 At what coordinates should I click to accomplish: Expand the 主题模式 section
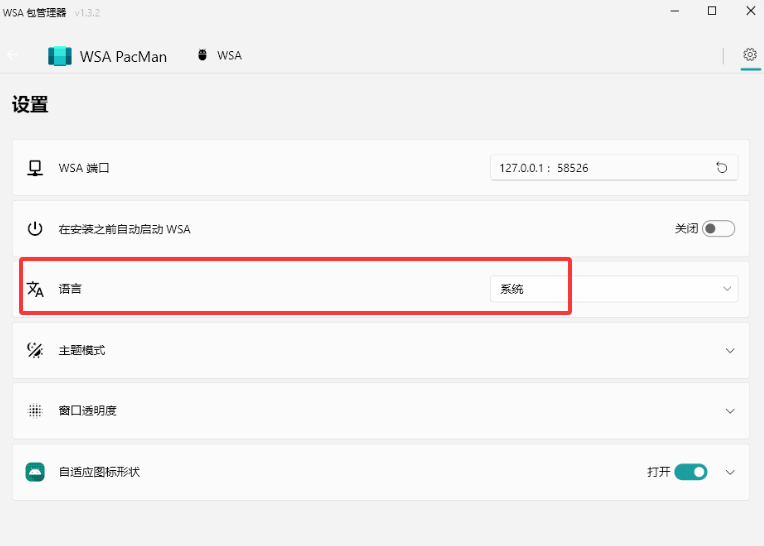pyautogui.click(x=730, y=350)
